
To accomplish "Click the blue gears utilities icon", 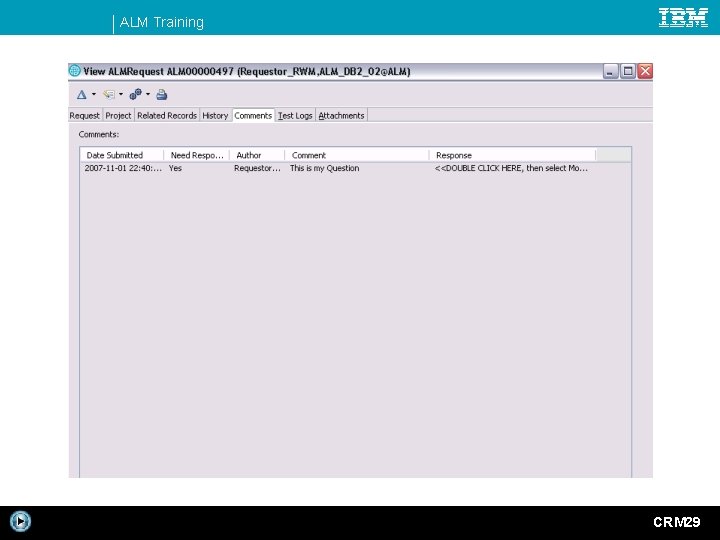I will tap(135, 95).
